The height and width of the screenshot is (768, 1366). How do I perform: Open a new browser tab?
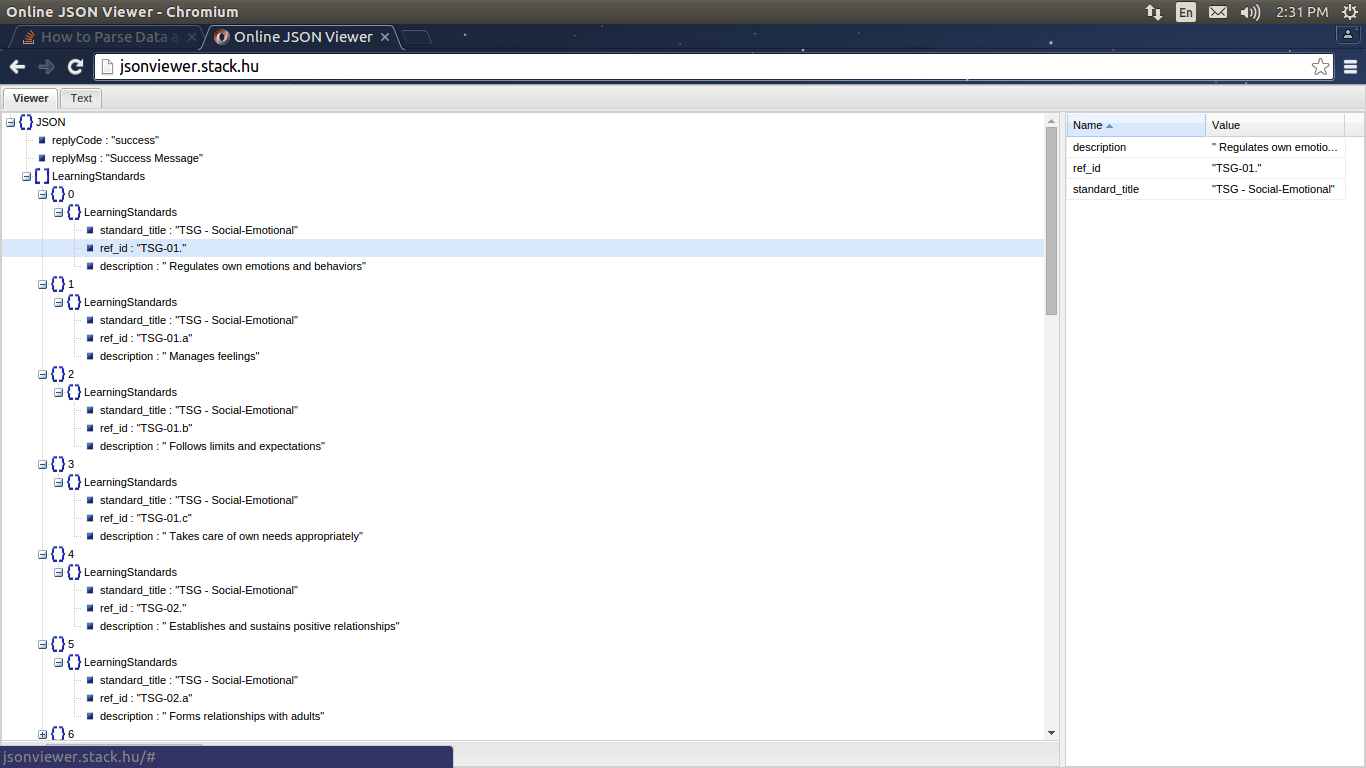[417, 38]
